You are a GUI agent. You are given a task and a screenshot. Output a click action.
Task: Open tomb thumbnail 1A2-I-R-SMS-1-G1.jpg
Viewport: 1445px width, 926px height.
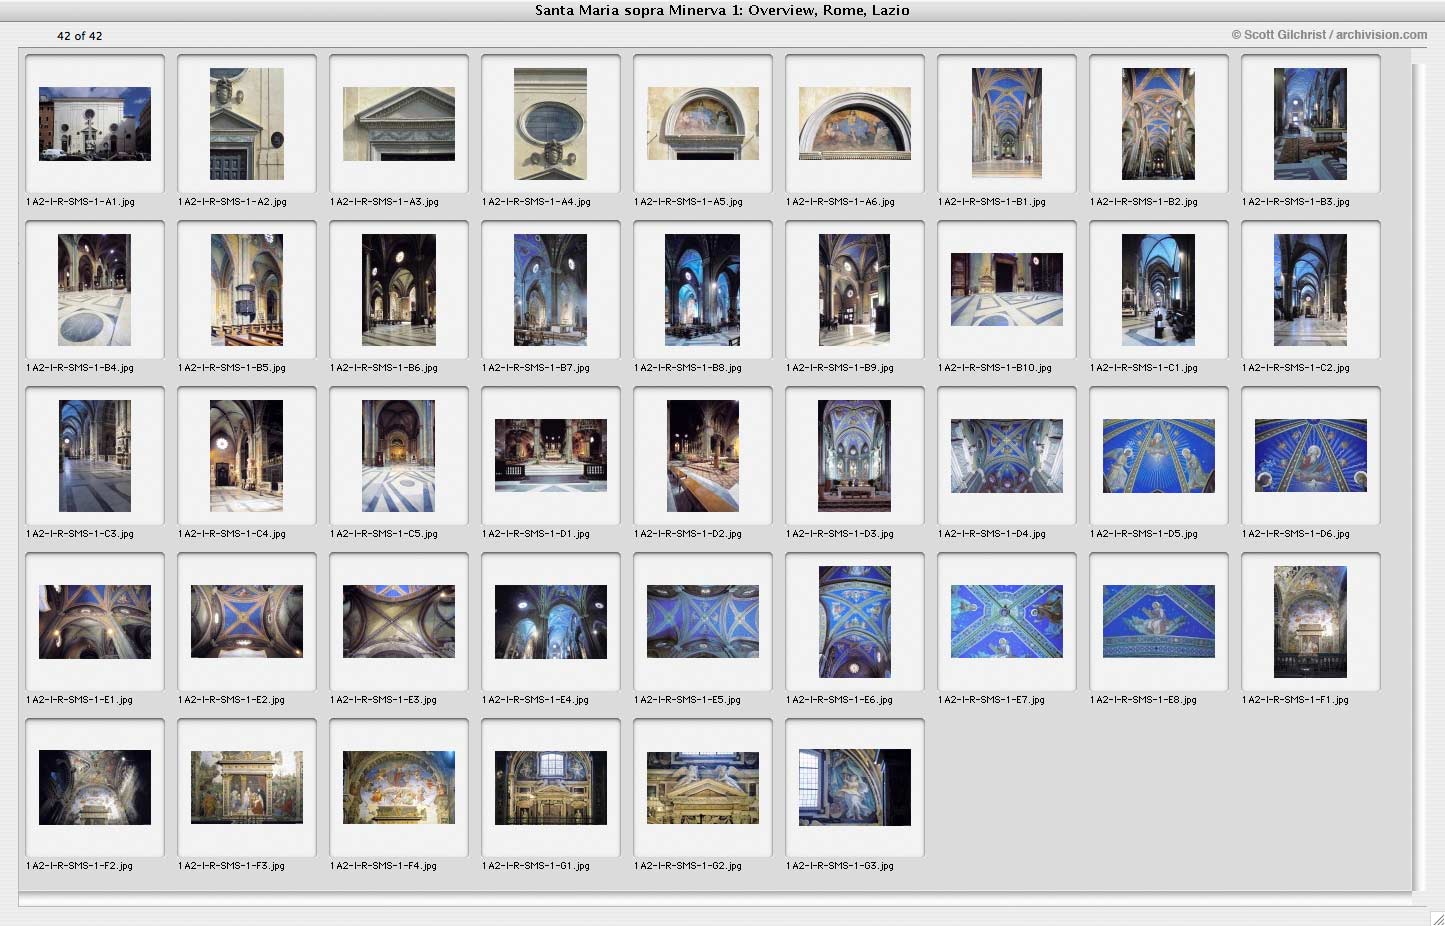[x=551, y=788]
